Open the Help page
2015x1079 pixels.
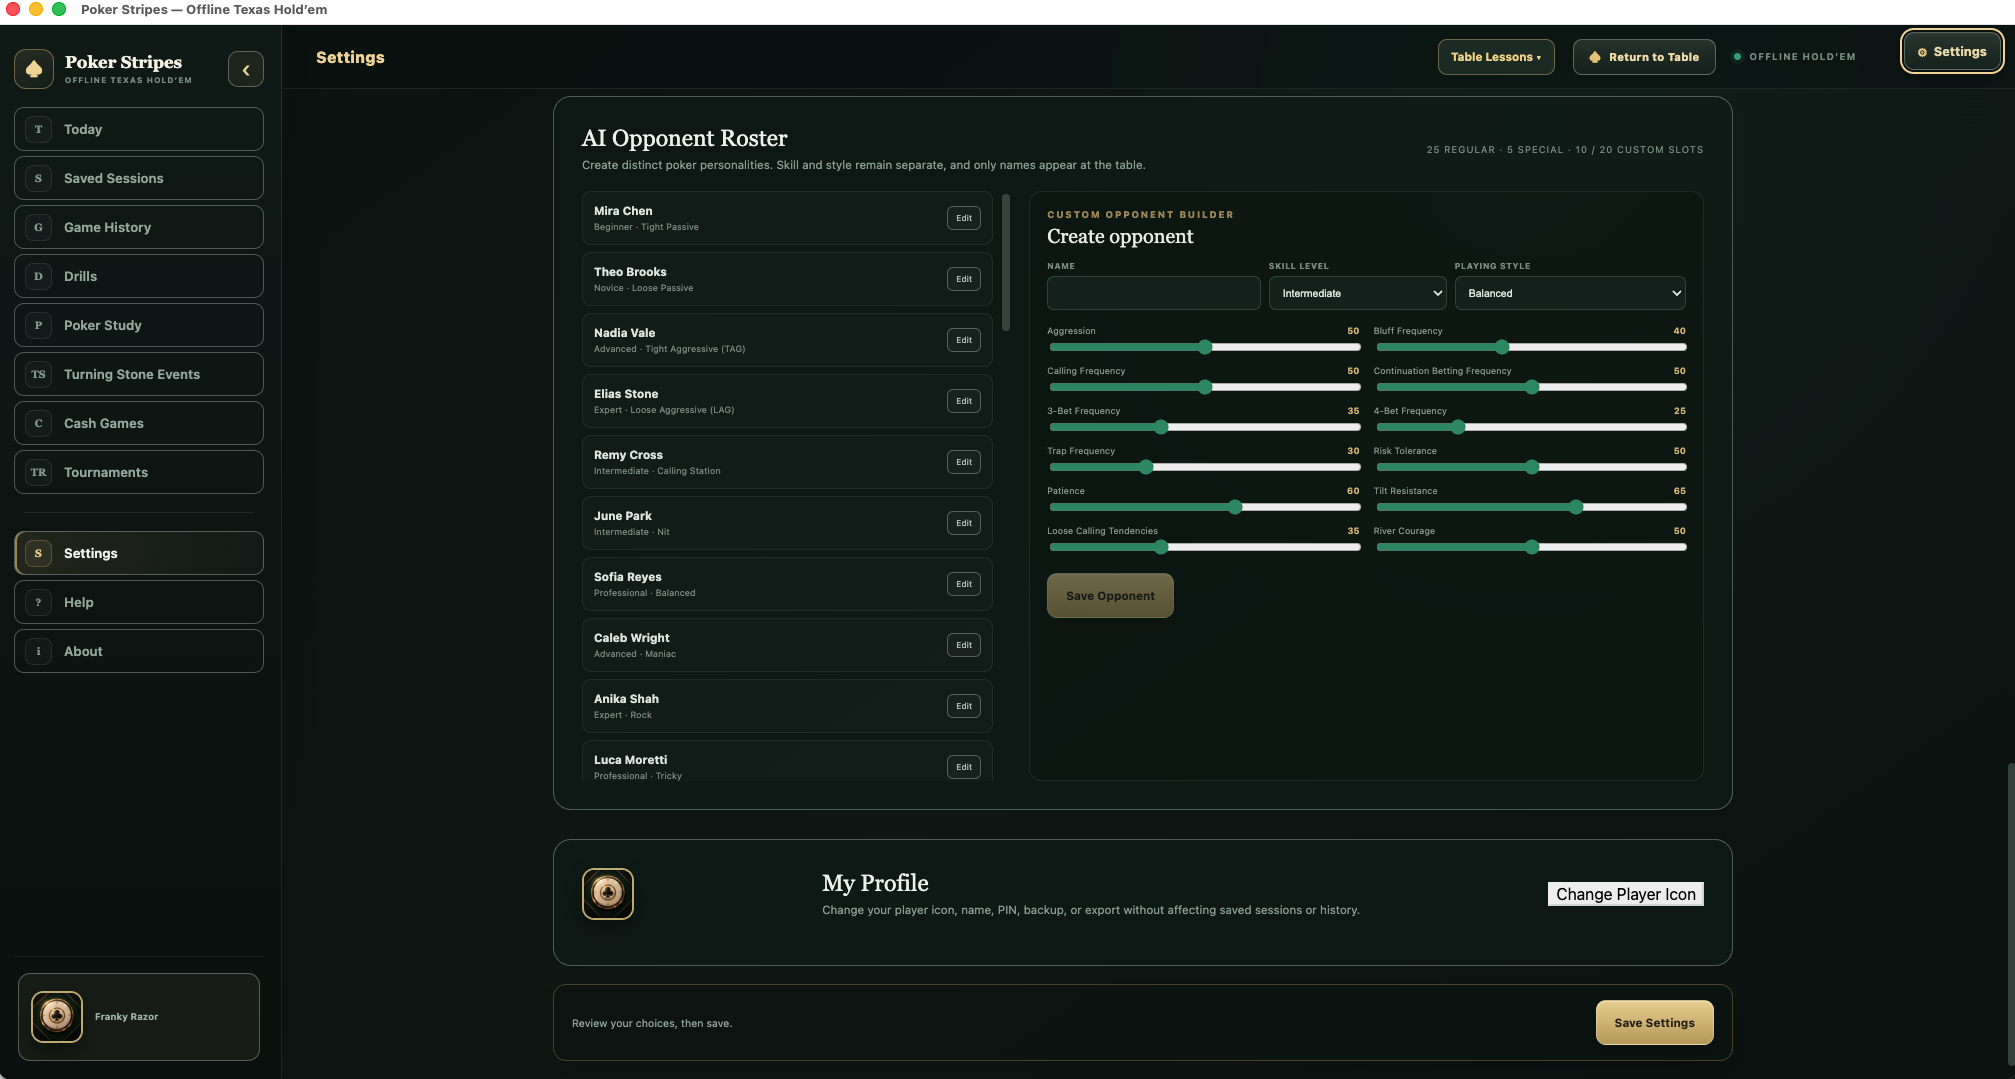(x=139, y=602)
